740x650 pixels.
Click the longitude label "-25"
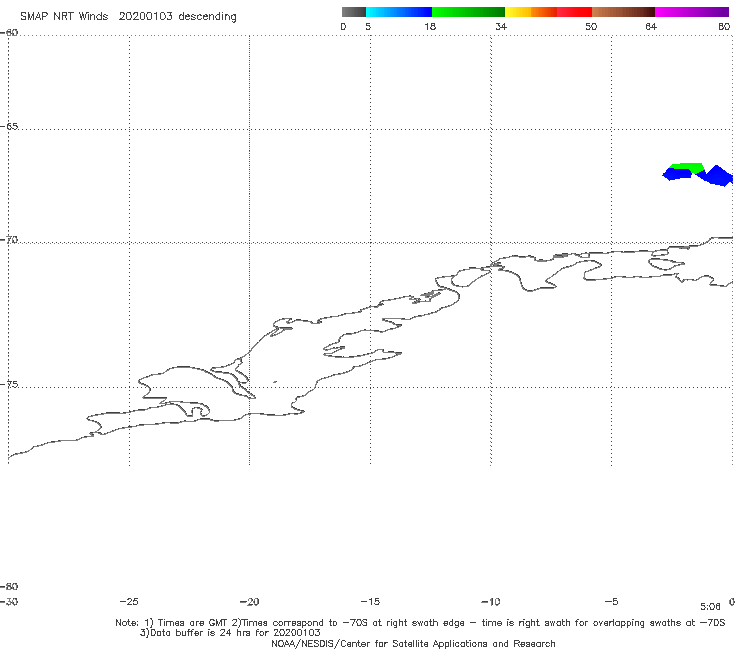click(x=129, y=602)
